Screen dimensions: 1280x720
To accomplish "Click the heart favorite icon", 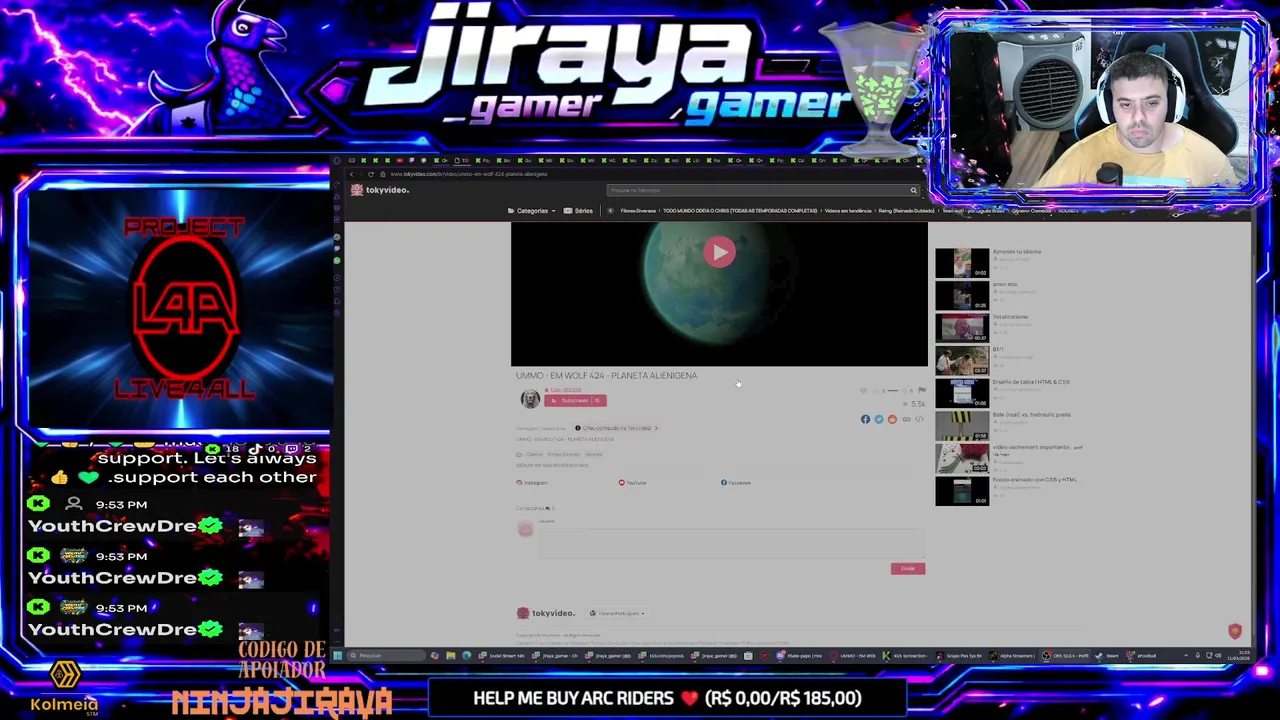I will pyautogui.click(x=864, y=391).
